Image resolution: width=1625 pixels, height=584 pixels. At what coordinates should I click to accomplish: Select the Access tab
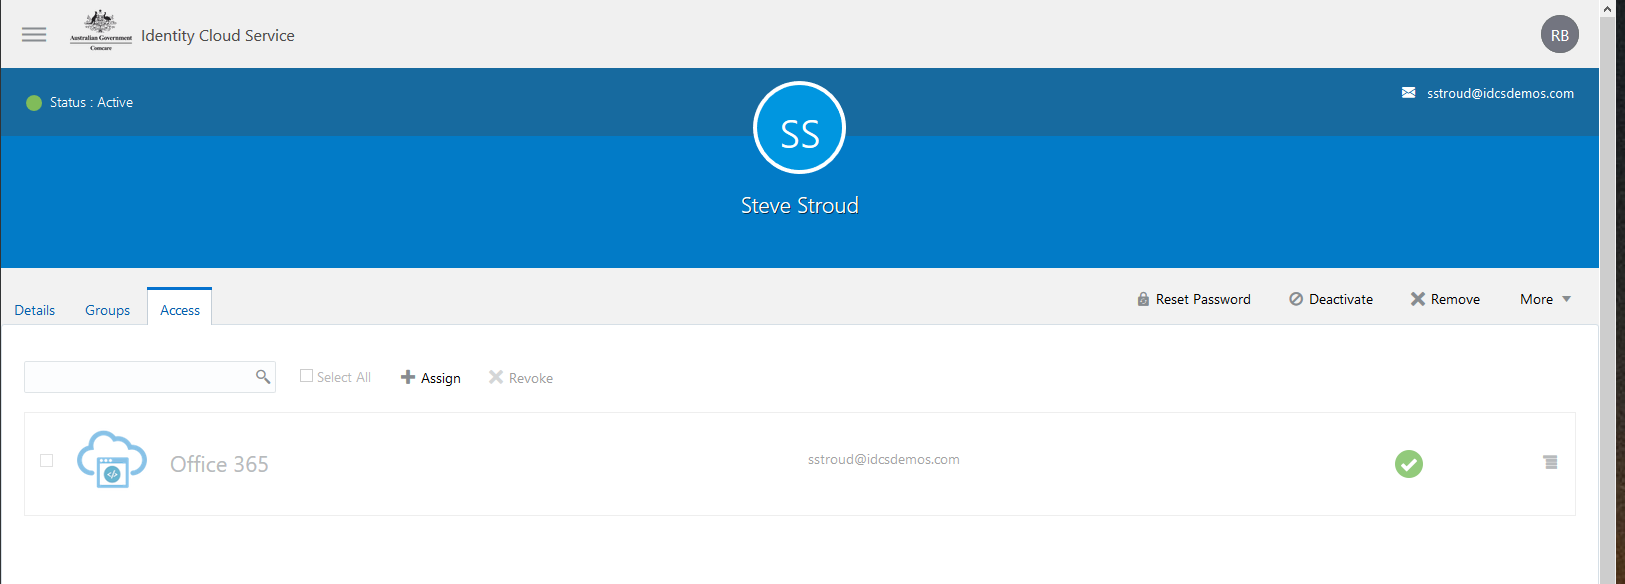coord(180,310)
